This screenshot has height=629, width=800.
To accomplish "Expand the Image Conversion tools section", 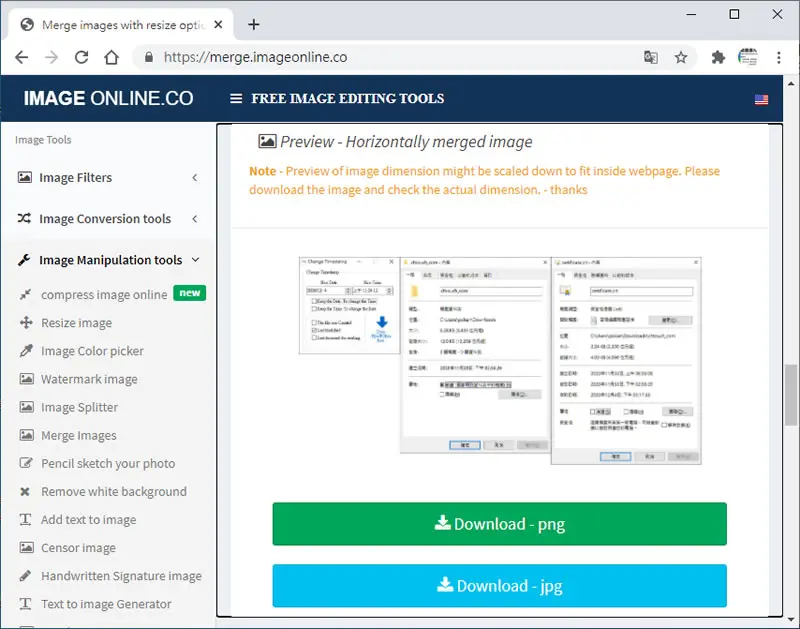I will [108, 219].
